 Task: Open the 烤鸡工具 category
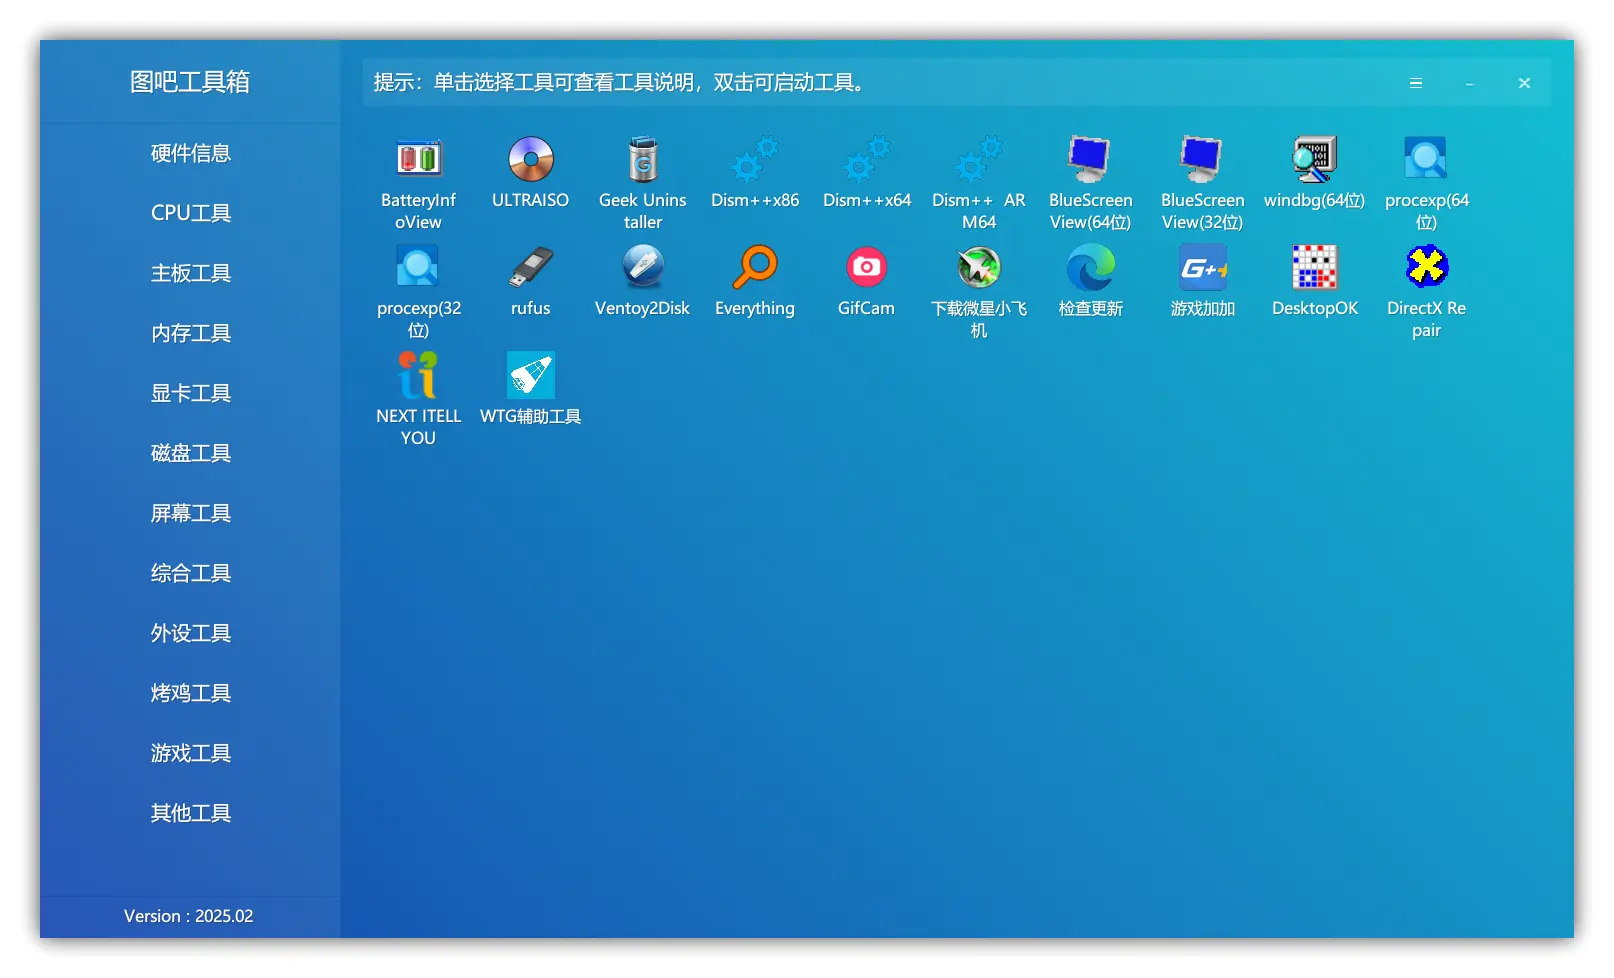point(191,693)
